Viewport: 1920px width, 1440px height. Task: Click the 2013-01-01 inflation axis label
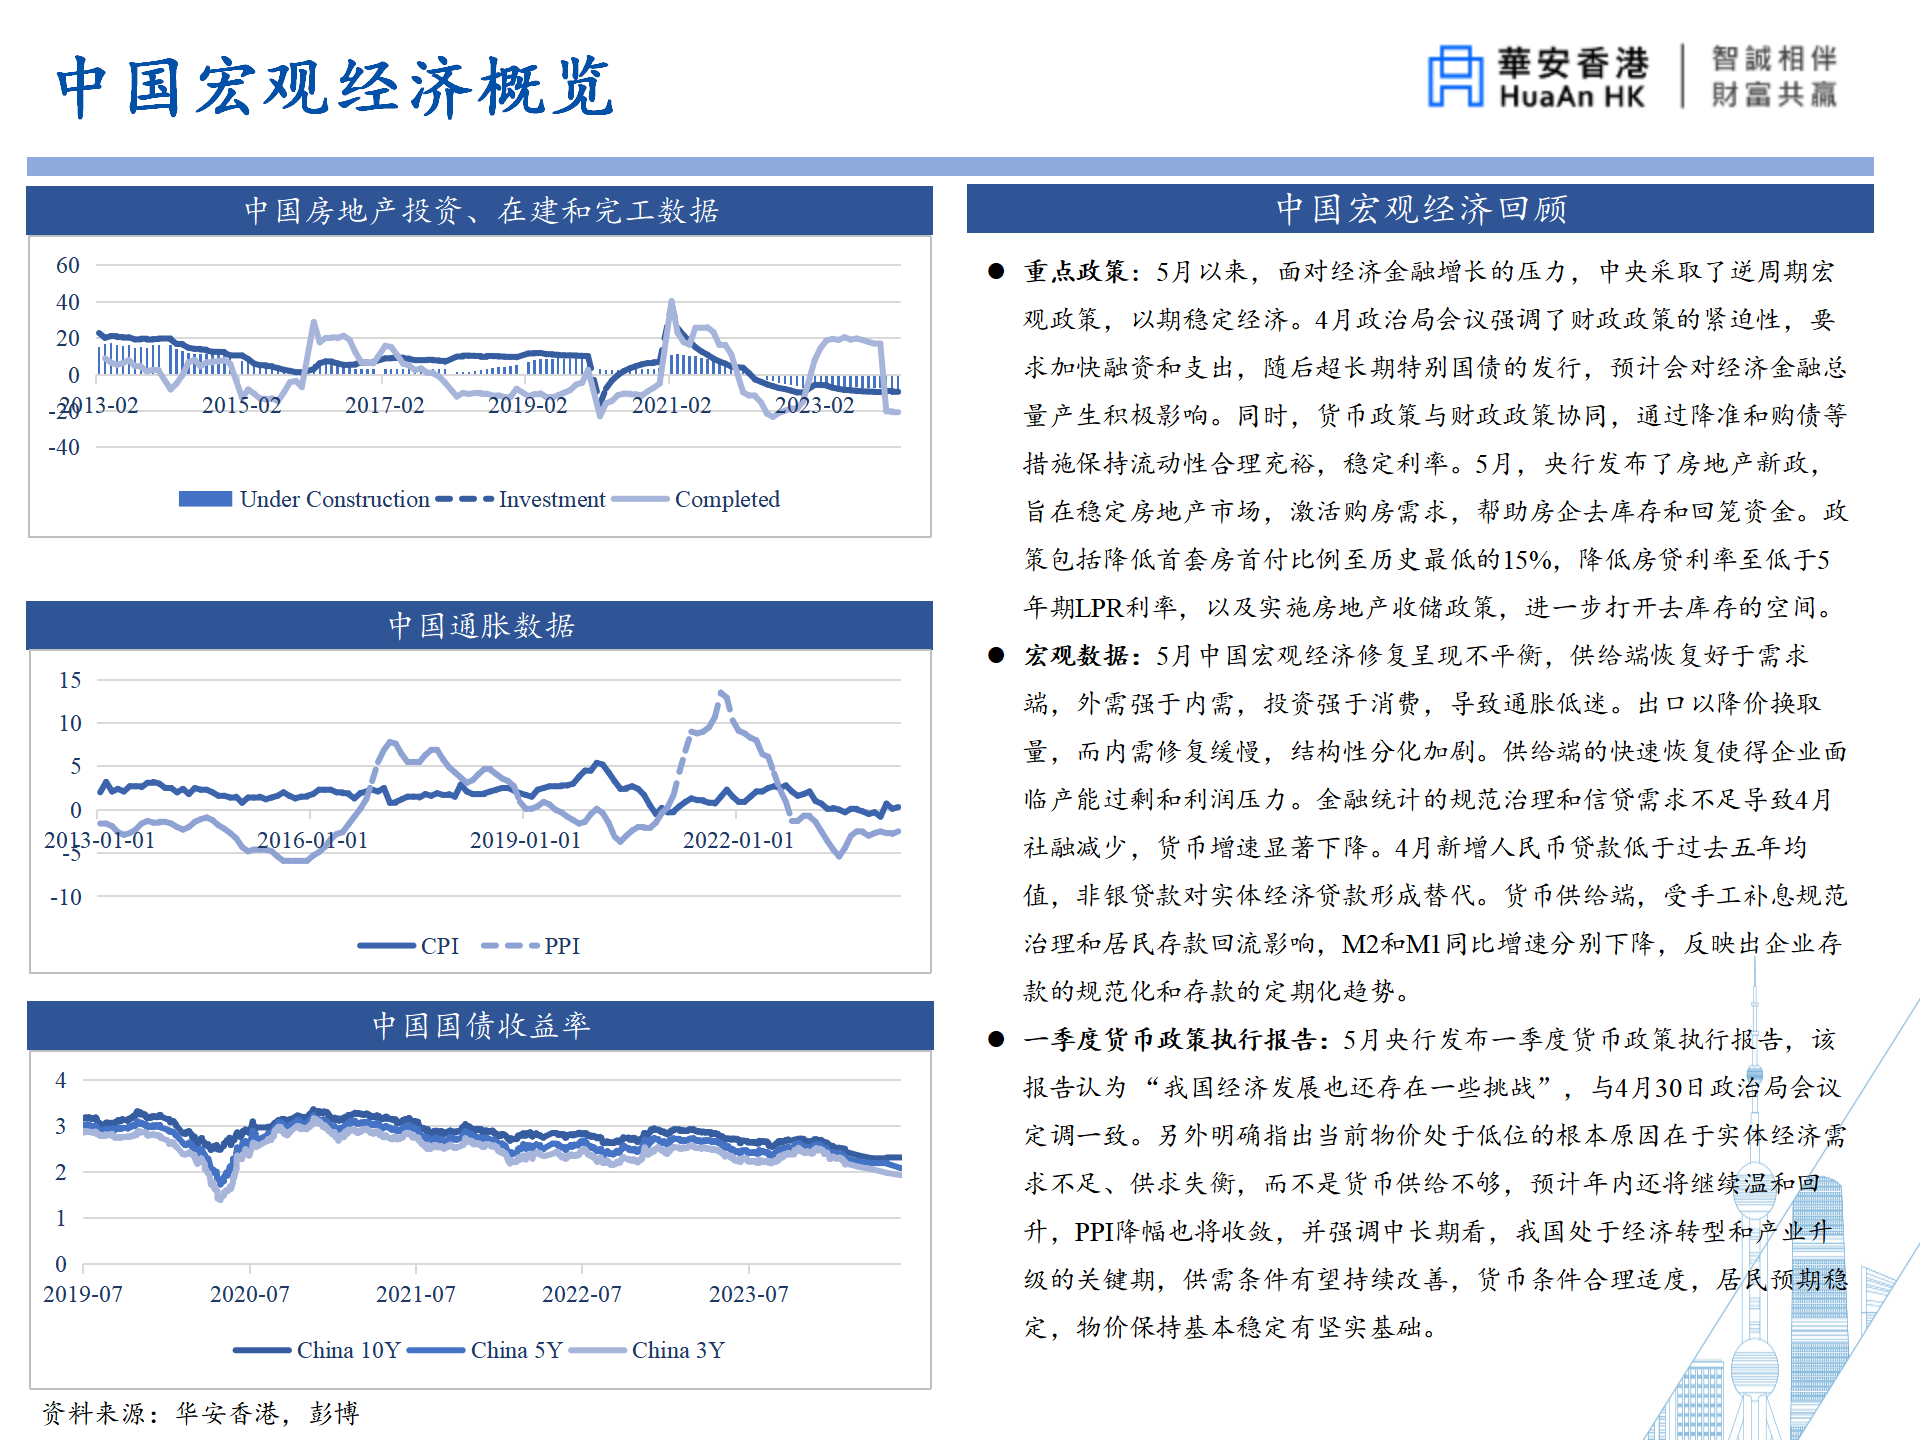pos(99,840)
